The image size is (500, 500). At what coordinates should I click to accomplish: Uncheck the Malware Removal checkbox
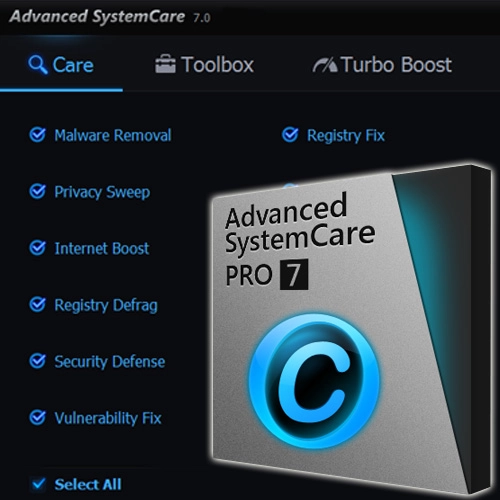[37, 135]
